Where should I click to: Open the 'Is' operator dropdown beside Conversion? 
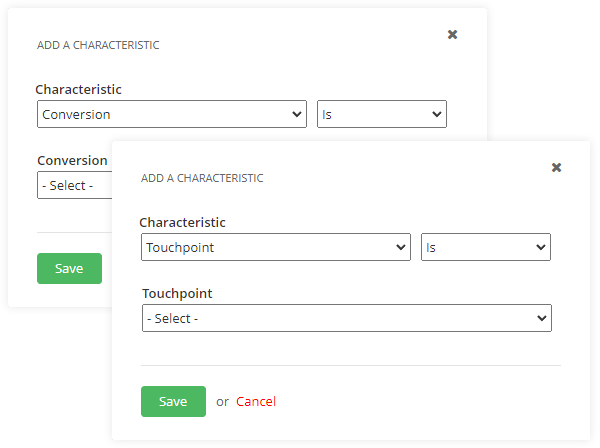pos(381,115)
